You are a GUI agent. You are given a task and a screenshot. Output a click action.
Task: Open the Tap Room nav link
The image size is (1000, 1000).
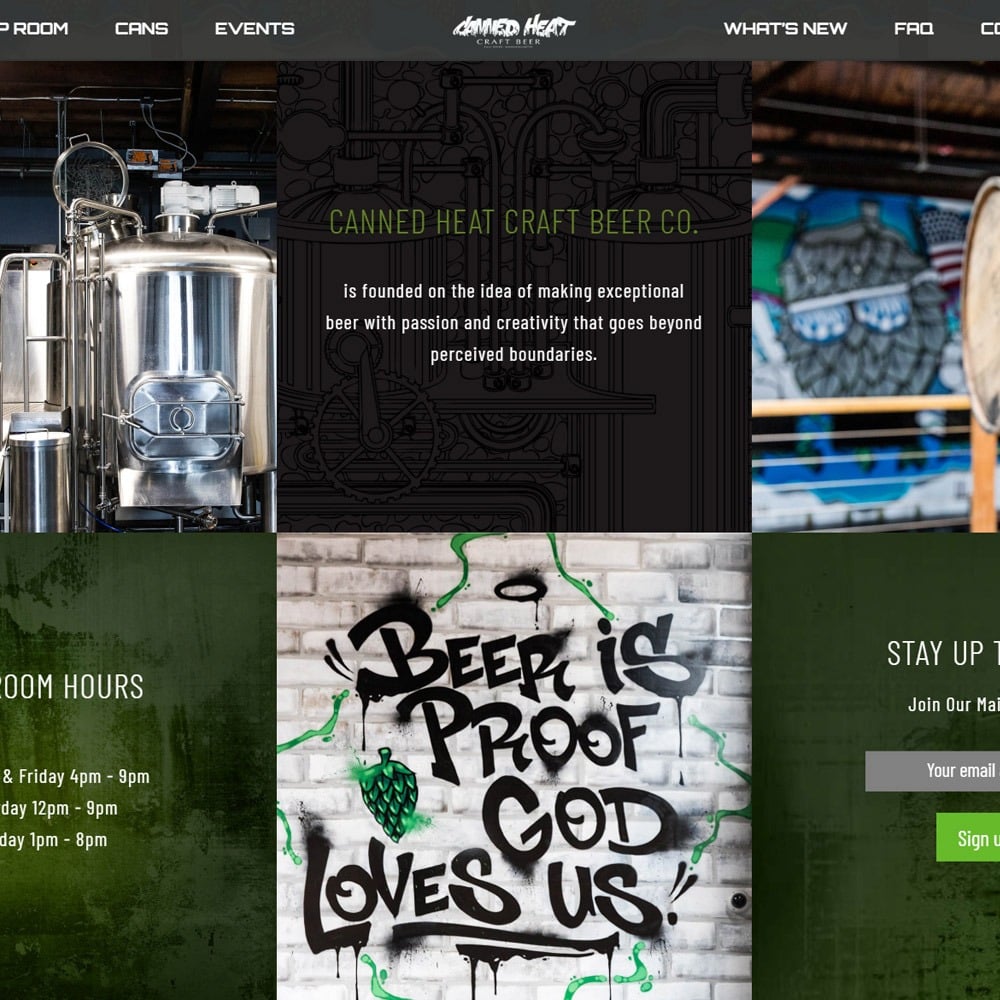coord(34,29)
